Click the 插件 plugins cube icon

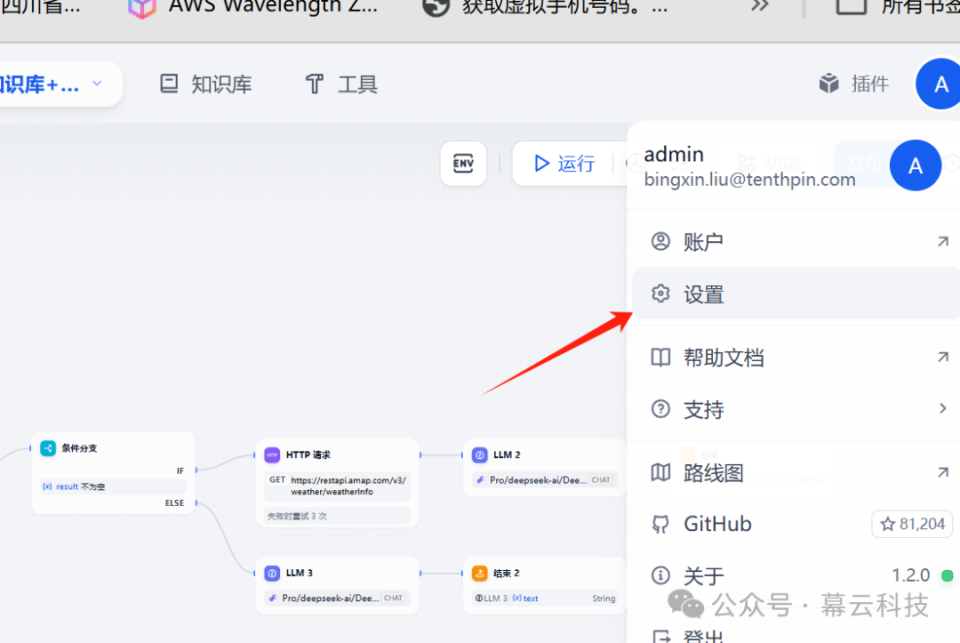(x=829, y=84)
